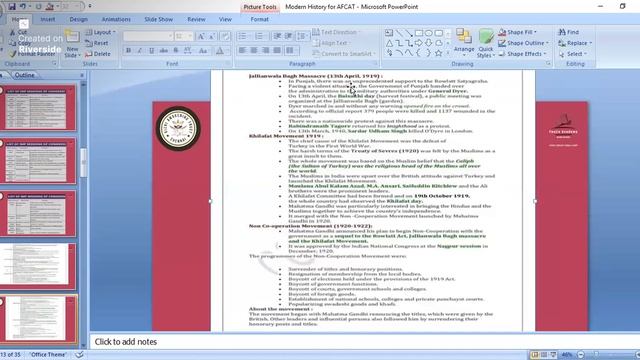Start Slide Show view from status bar
This screenshot has width=640, height=360.
(x=553, y=355)
